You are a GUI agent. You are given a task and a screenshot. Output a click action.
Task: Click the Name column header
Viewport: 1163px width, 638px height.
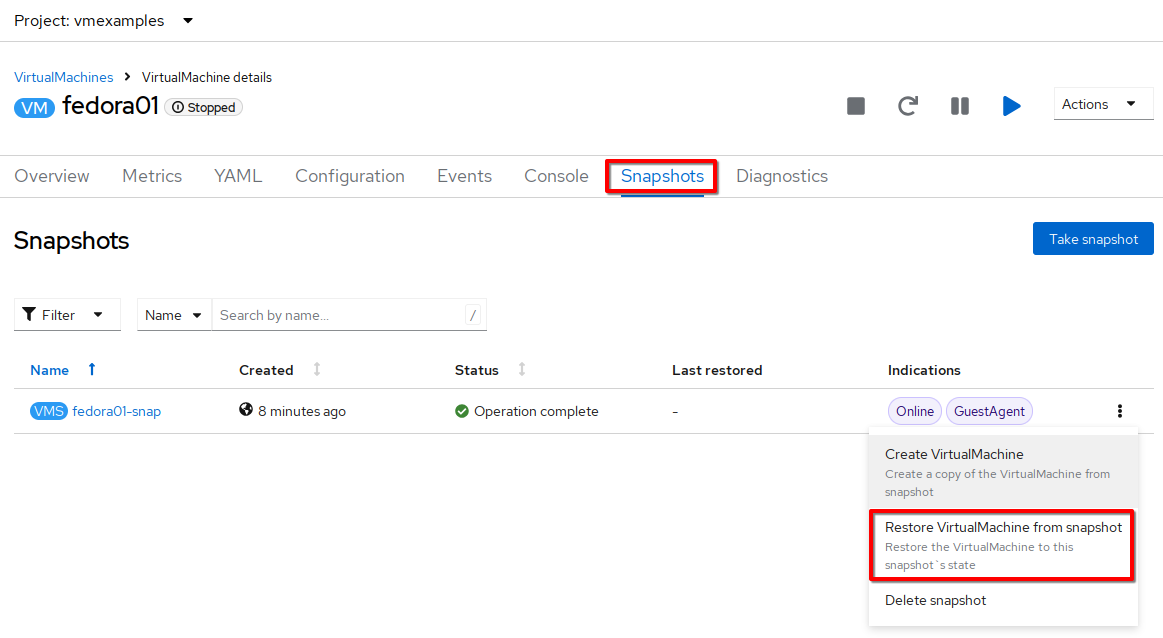pyautogui.click(x=50, y=370)
